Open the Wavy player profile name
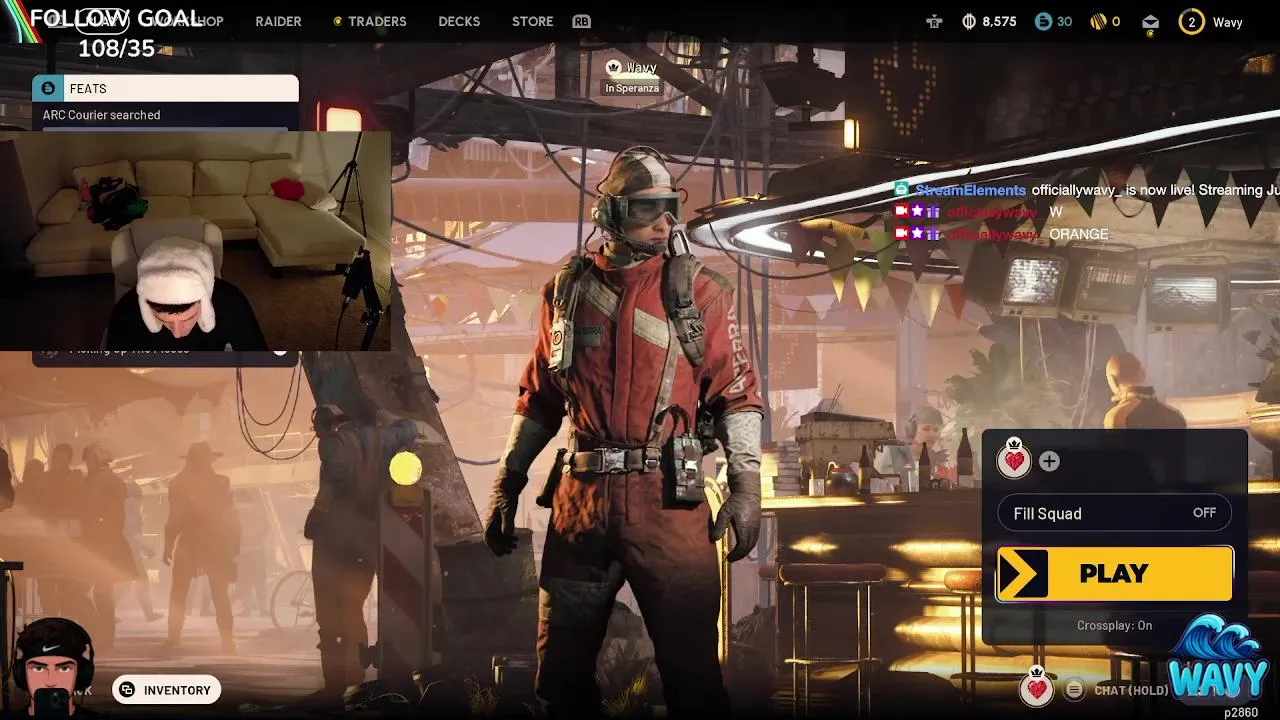The height and width of the screenshot is (720, 1280). coord(1228,22)
